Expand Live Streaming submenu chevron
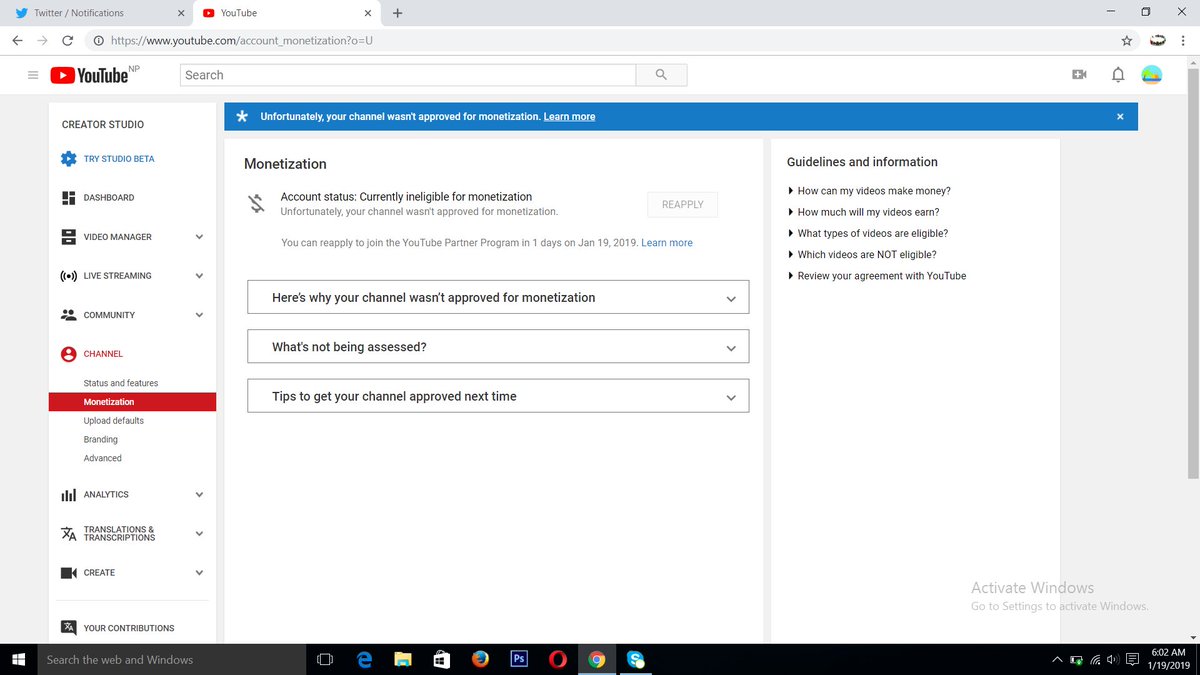Screen dimensions: 1200x675 199,276
